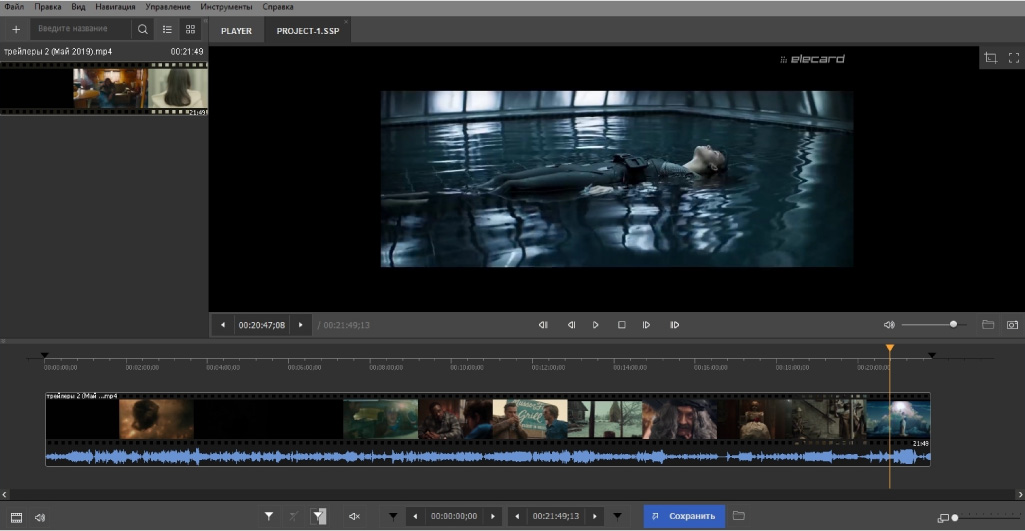
Task: Click the current time field 00:20:47;08
Action: (261, 325)
